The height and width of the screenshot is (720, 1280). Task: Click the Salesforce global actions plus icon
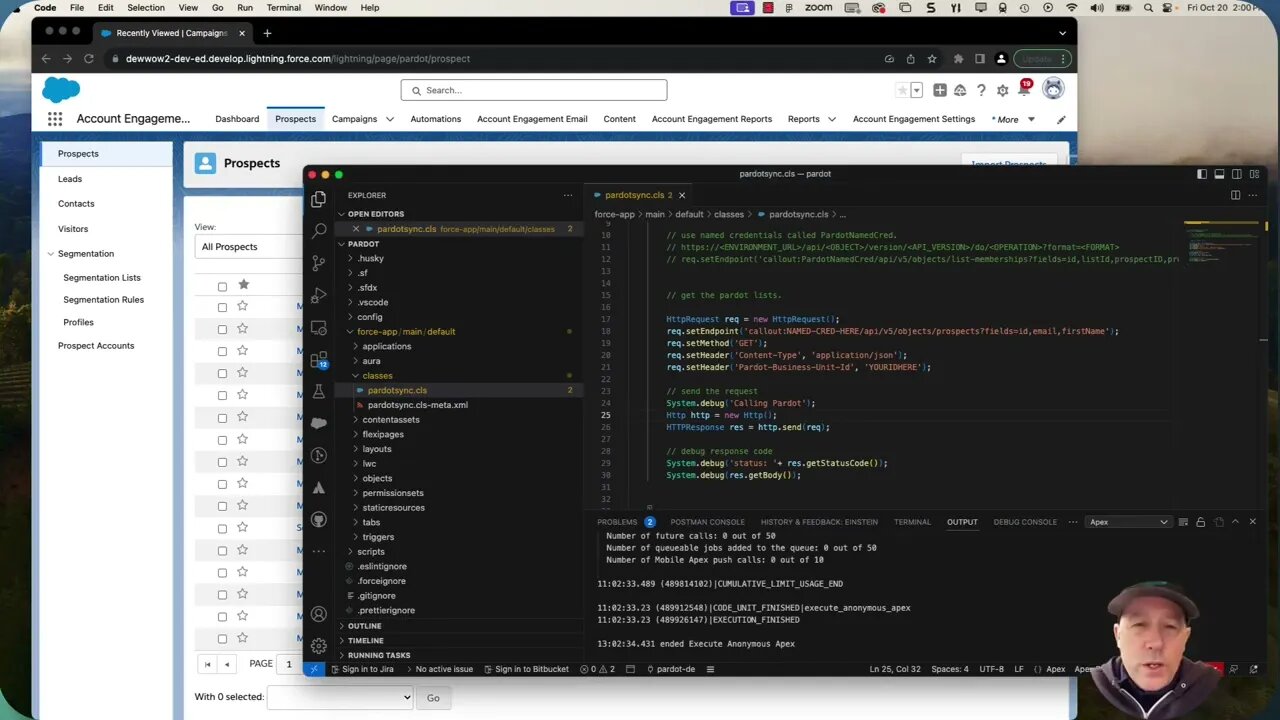[940, 90]
